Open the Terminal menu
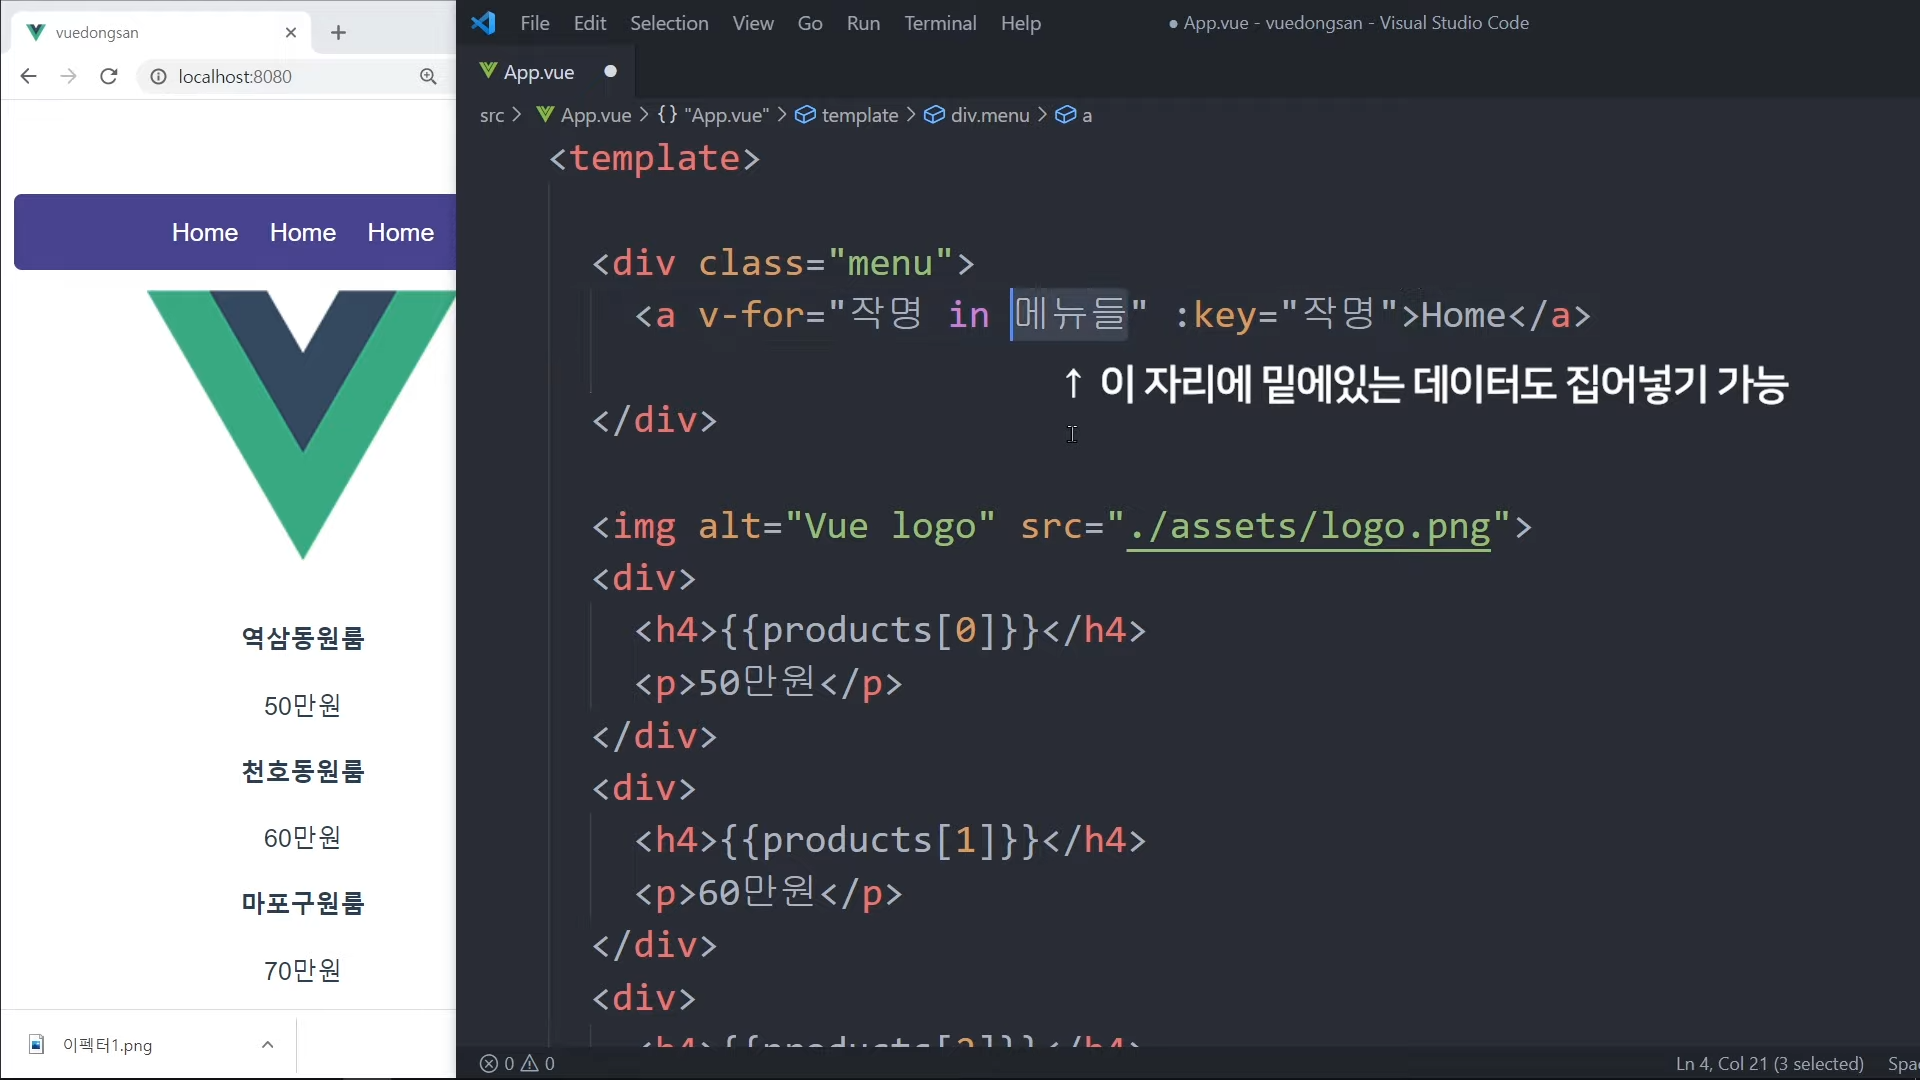 (x=940, y=23)
